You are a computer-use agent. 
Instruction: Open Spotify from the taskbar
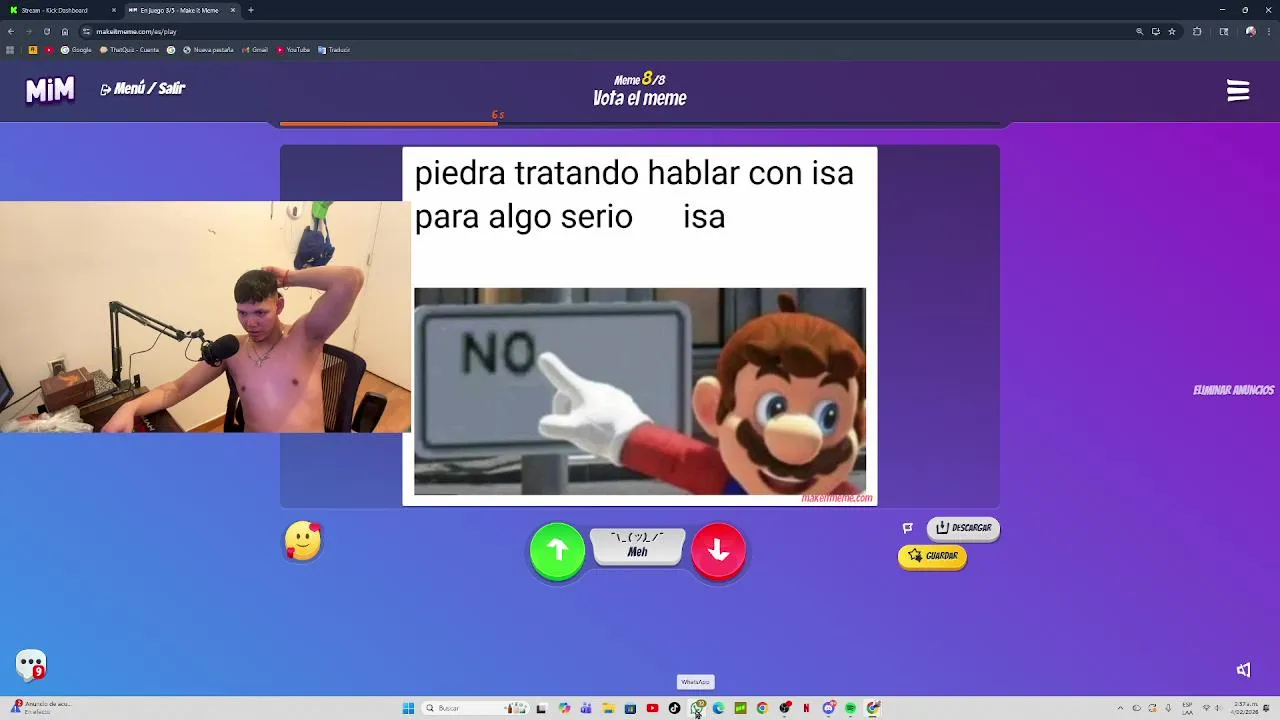click(850, 708)
